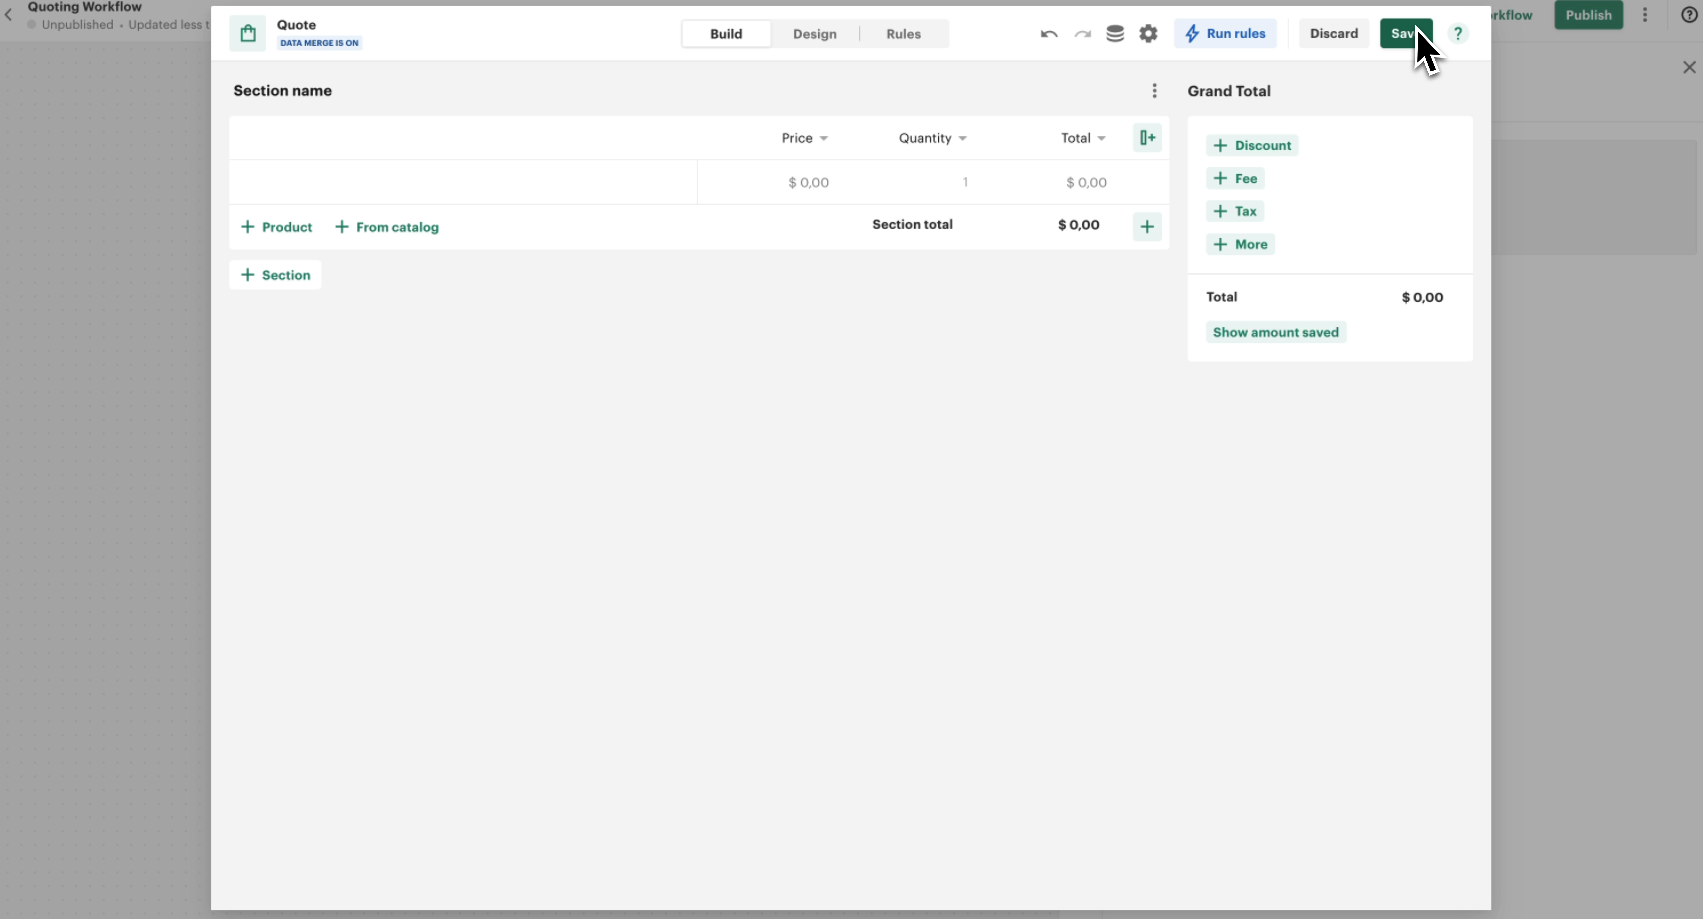Open the data merge database icon
Image resolution: width=1703 pixels, height=919 pixels.
(x=1115, y=34)
